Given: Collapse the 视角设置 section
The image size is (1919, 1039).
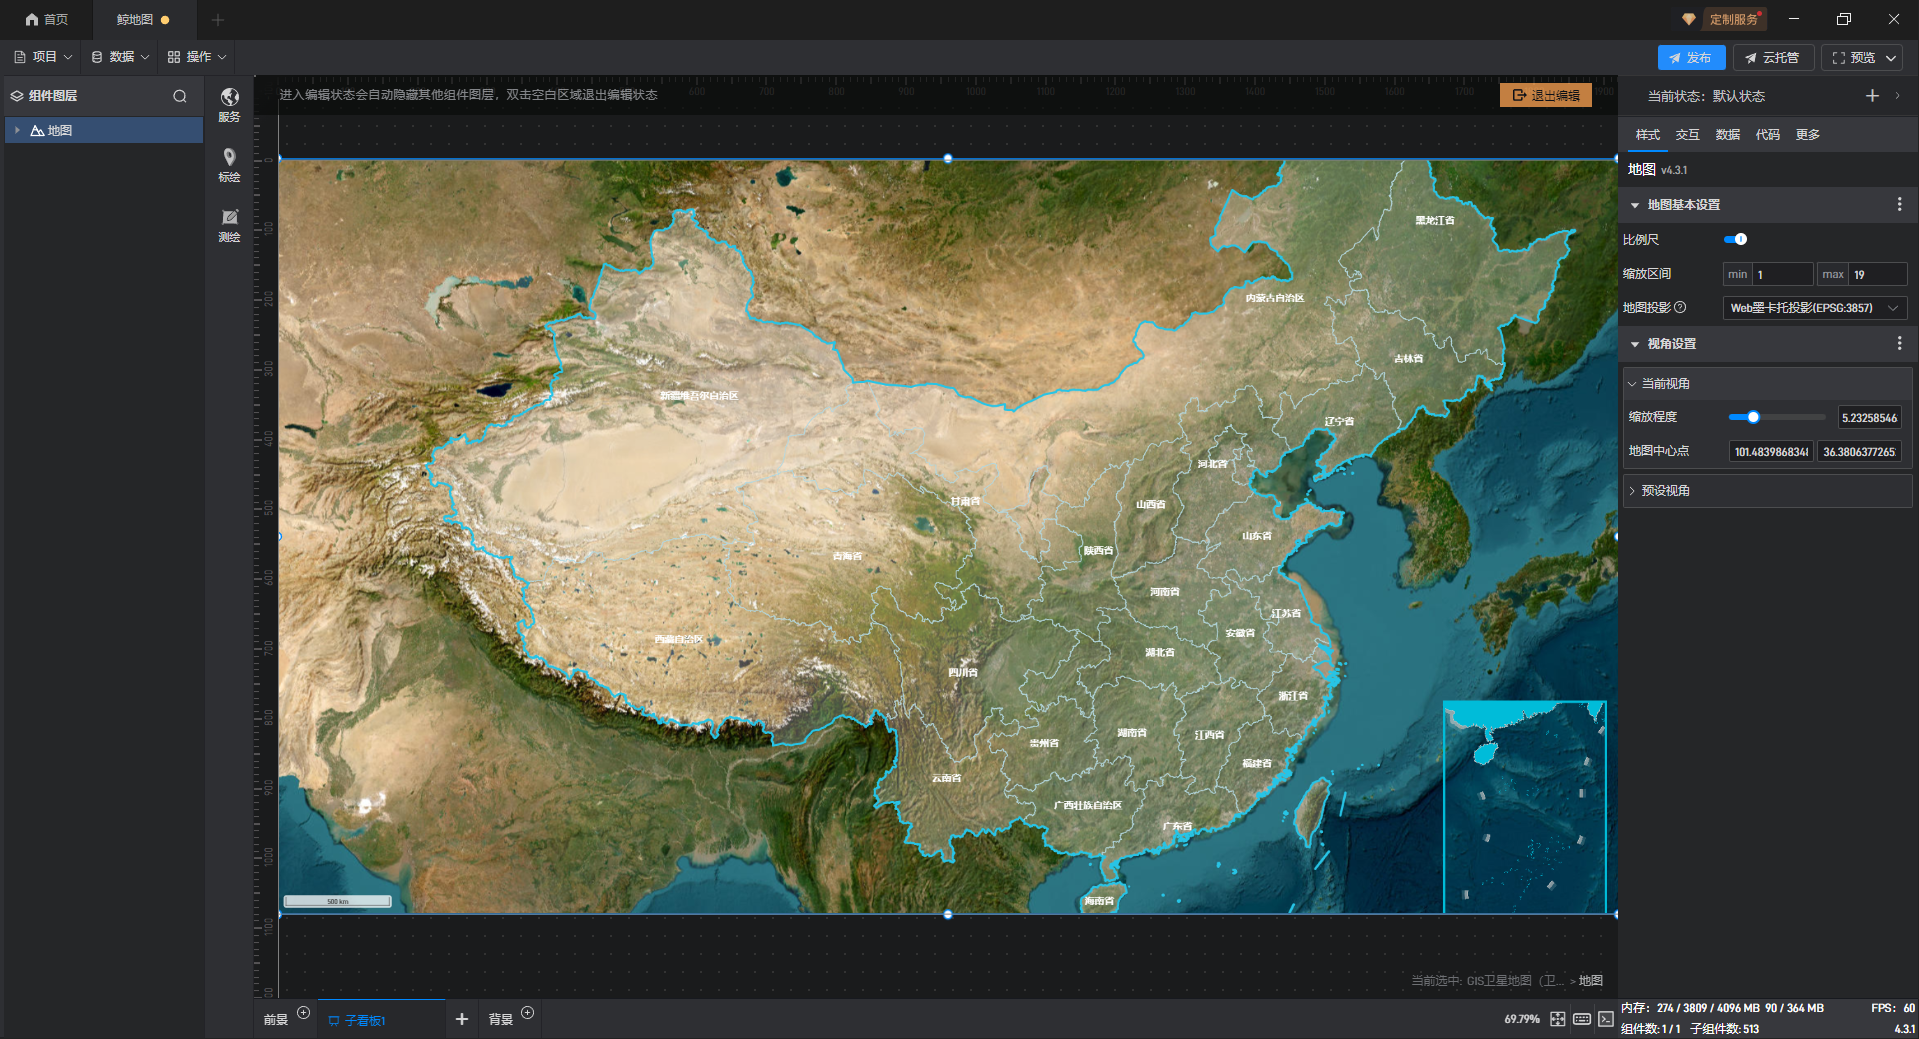Looking at the screenshot, I should coord(1635,344).
